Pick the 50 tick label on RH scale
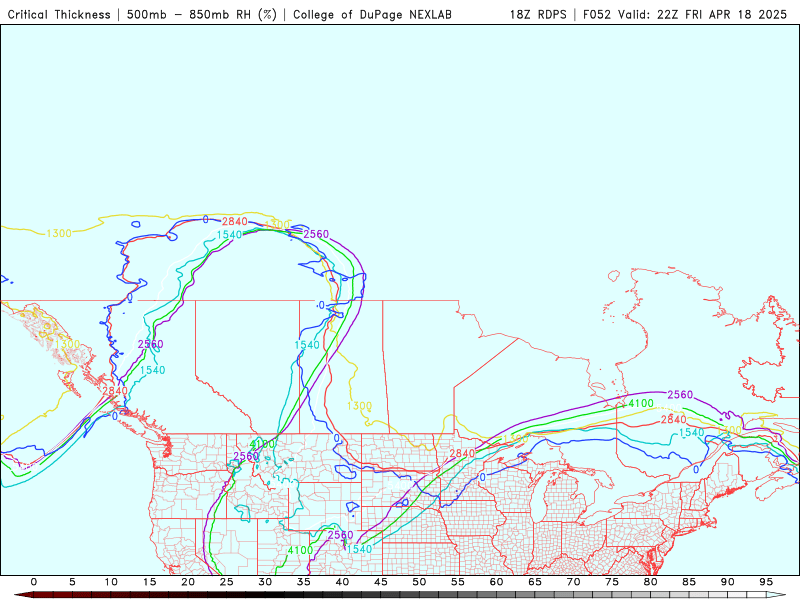Viewport: 800px width, 600px height. [x=419, y=582]
